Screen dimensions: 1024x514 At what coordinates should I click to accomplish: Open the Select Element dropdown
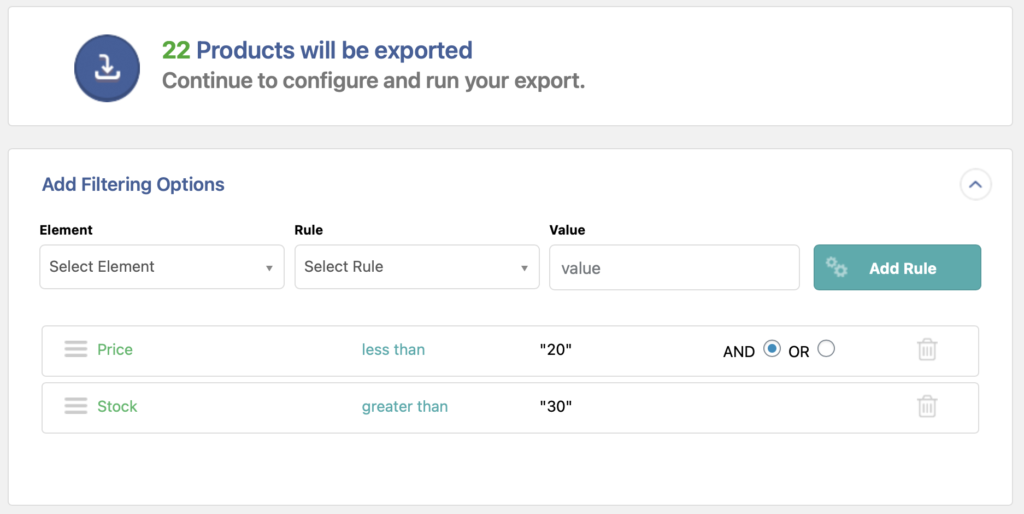(162, 267)
